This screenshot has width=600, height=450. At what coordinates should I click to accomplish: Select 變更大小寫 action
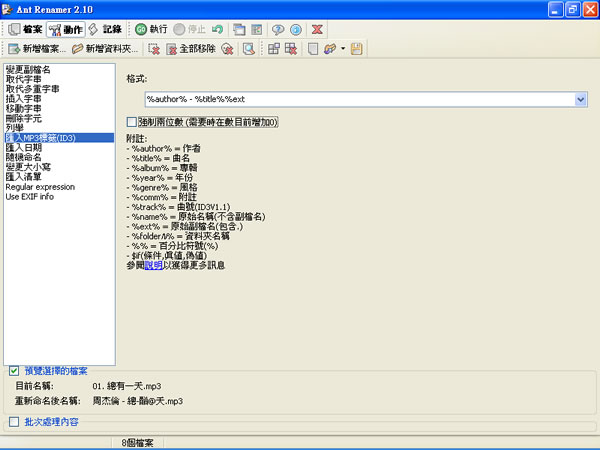click(28, 167)
